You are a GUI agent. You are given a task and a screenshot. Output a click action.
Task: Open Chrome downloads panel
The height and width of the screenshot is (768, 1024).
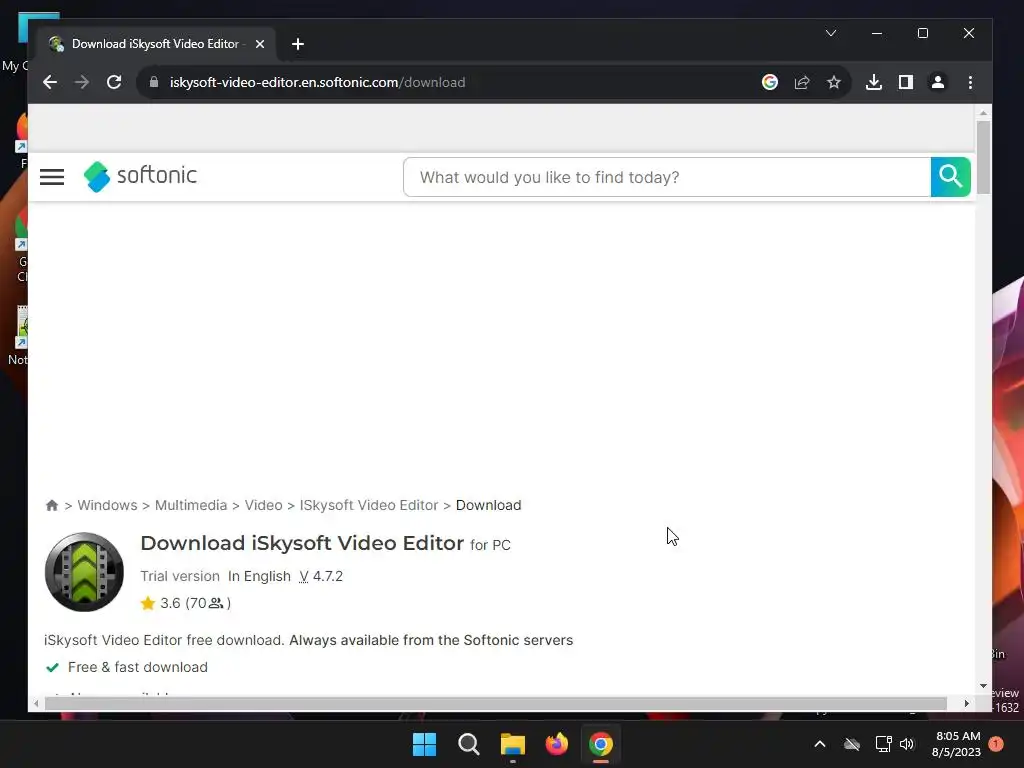point(874,82)
